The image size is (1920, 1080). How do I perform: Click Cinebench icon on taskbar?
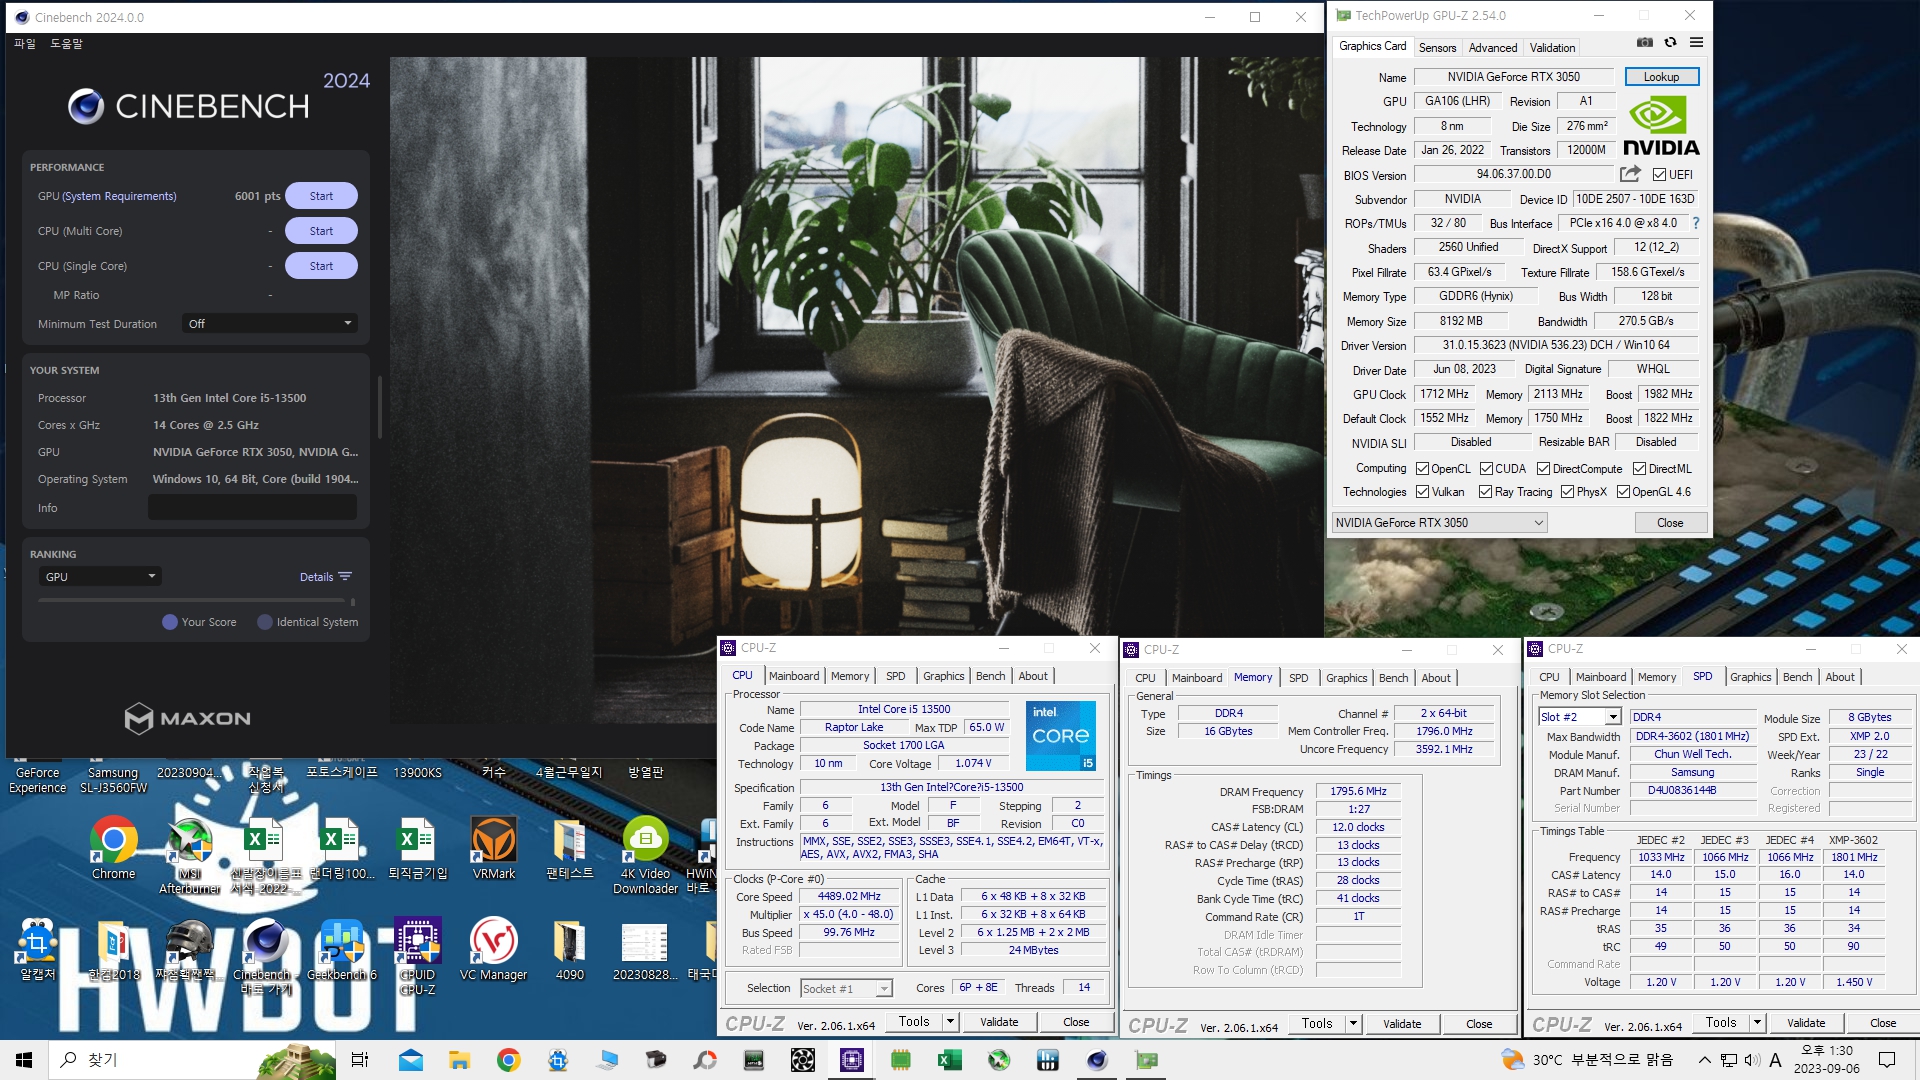pos(1097,1060)
